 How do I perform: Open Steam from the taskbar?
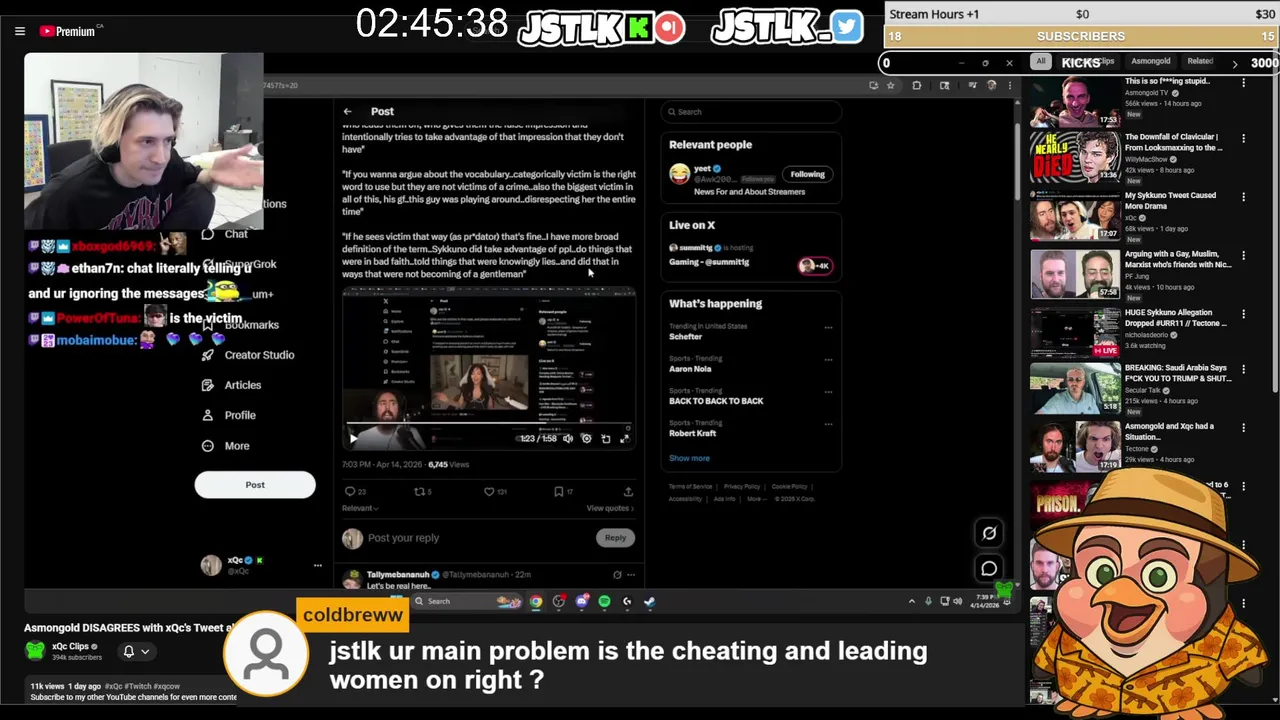[x=650, y=602]
